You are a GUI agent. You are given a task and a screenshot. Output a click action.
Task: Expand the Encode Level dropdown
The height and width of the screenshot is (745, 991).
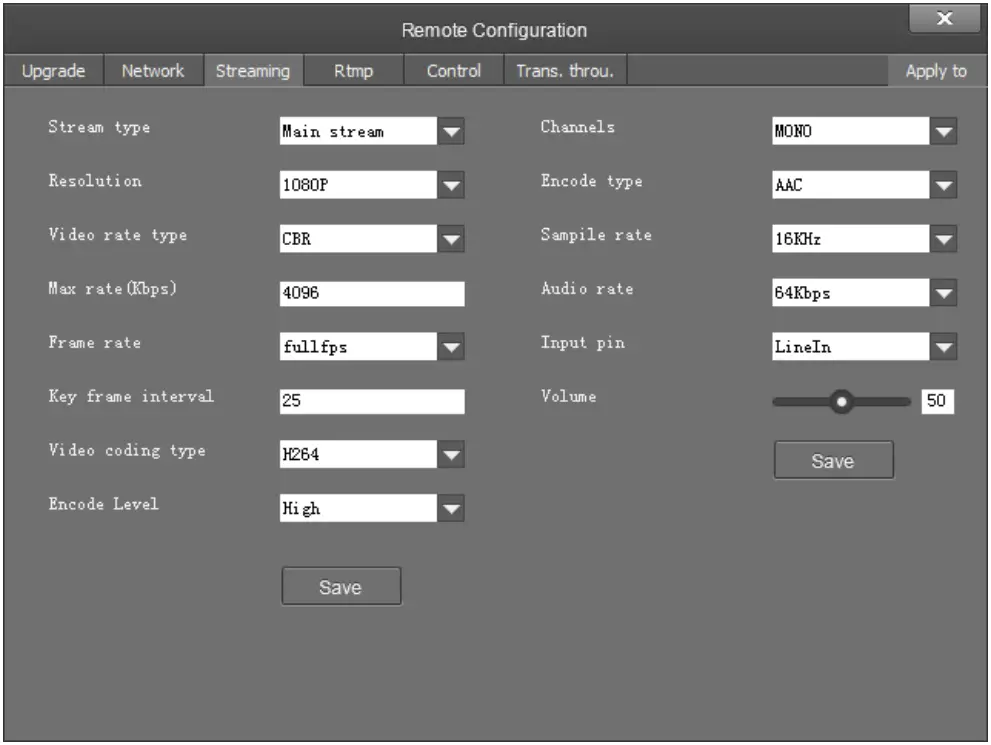pyautogui.click(x=452, y=509)
